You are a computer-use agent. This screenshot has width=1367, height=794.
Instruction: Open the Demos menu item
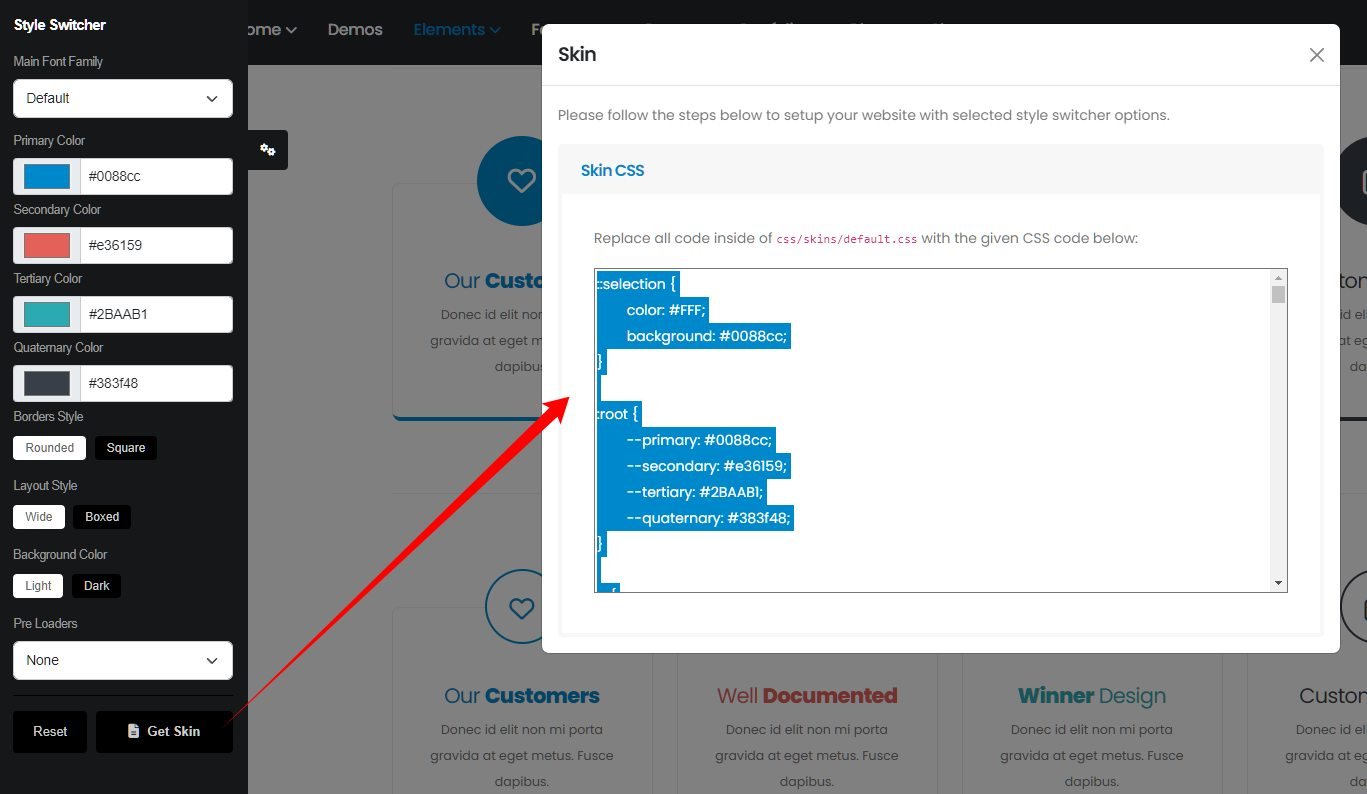point(355,30)
